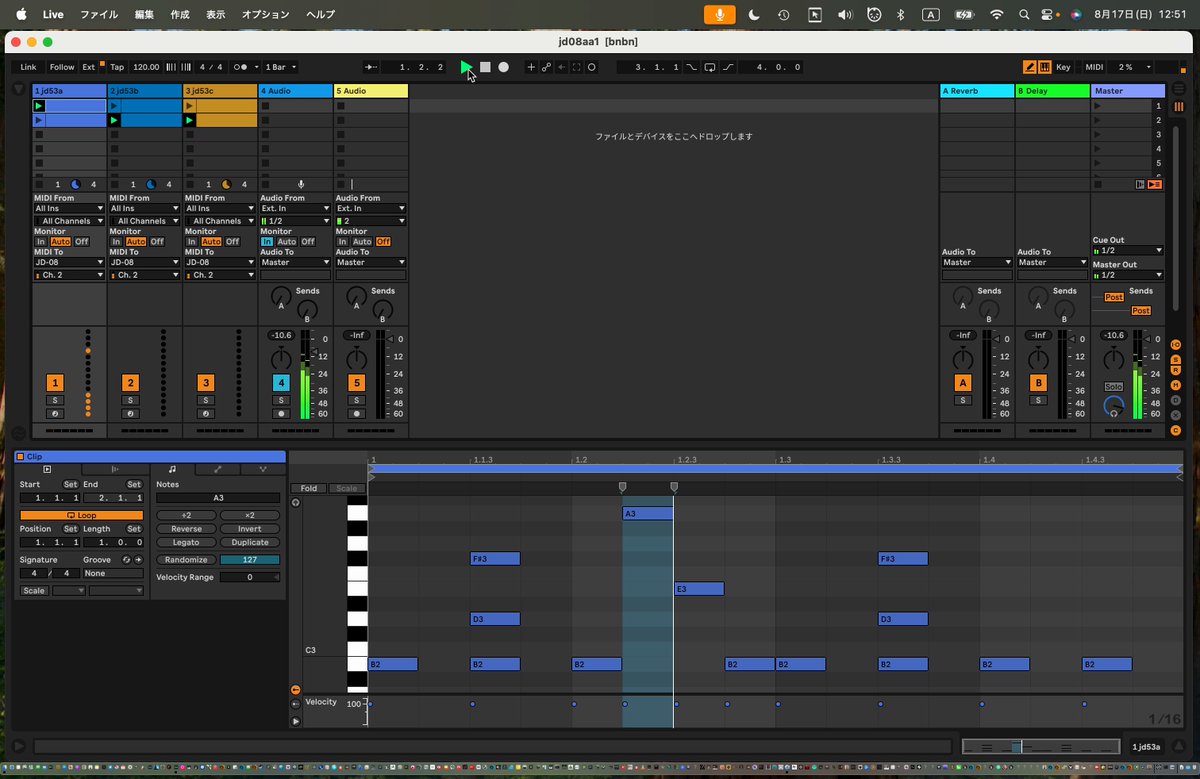Toggle Computer MIDI Keyboard icon
This screenshot has width=1200, height=779.
(x=1044, y=67)
